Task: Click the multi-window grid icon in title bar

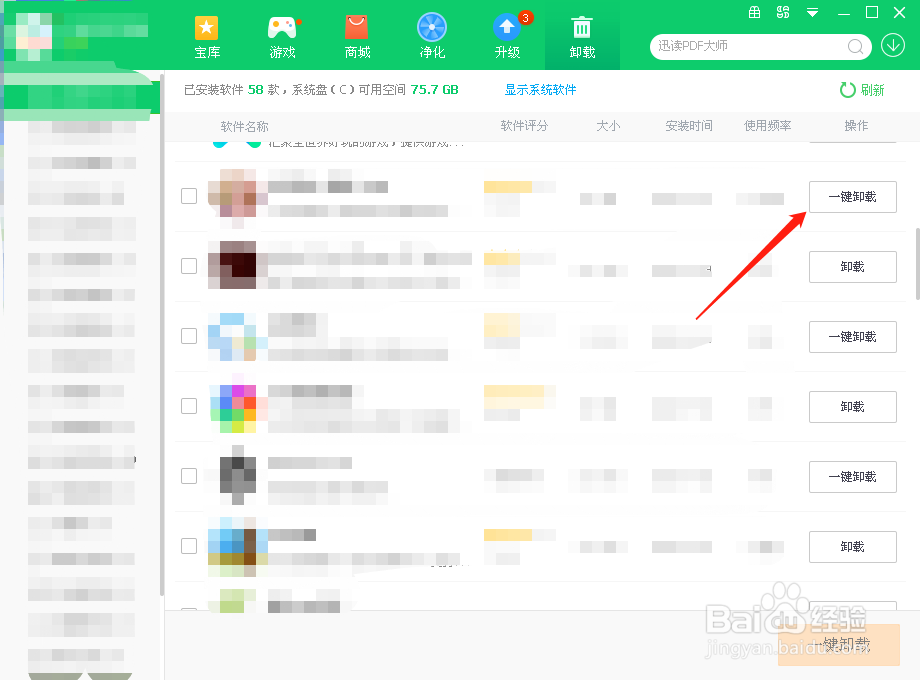Action: tap(783, 14)
